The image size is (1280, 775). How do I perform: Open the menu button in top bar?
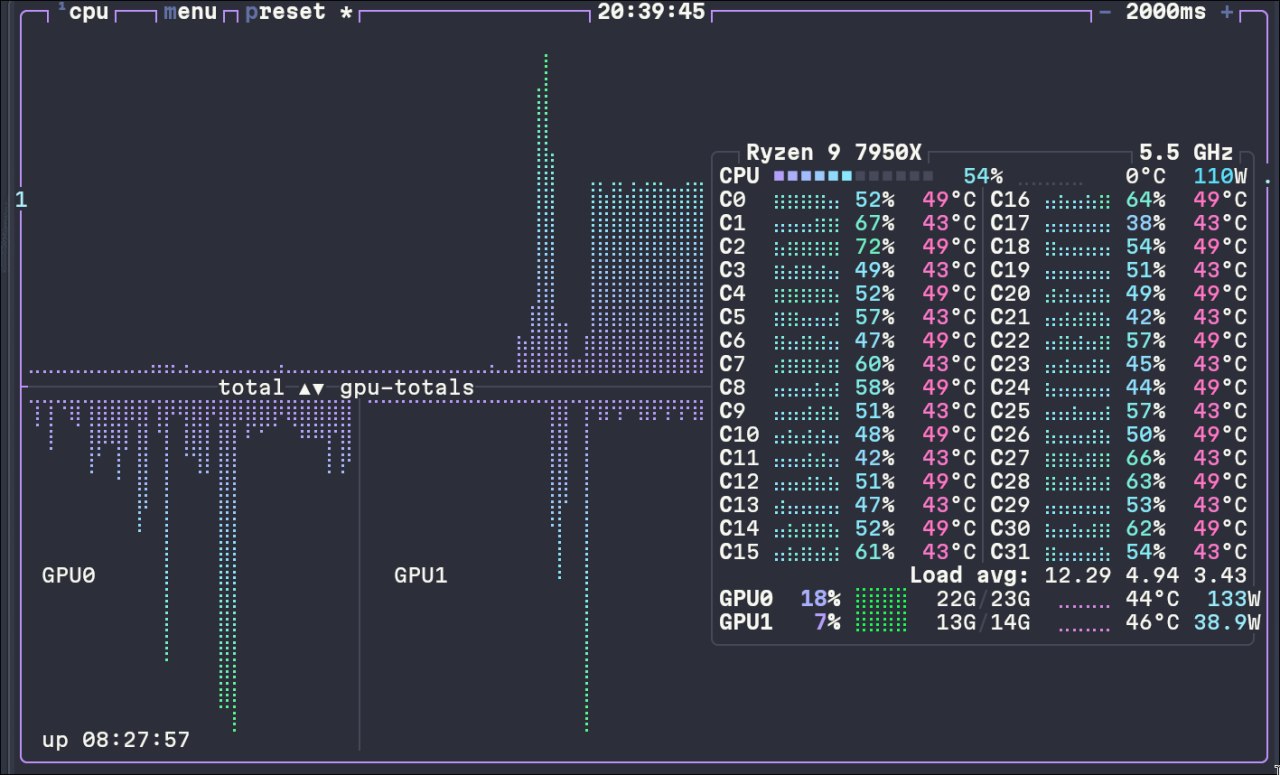pos(190,12)
